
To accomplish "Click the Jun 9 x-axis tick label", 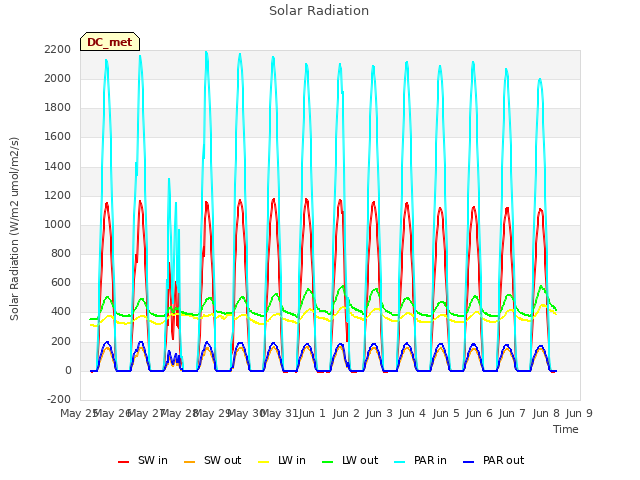I will pos(579,413).
